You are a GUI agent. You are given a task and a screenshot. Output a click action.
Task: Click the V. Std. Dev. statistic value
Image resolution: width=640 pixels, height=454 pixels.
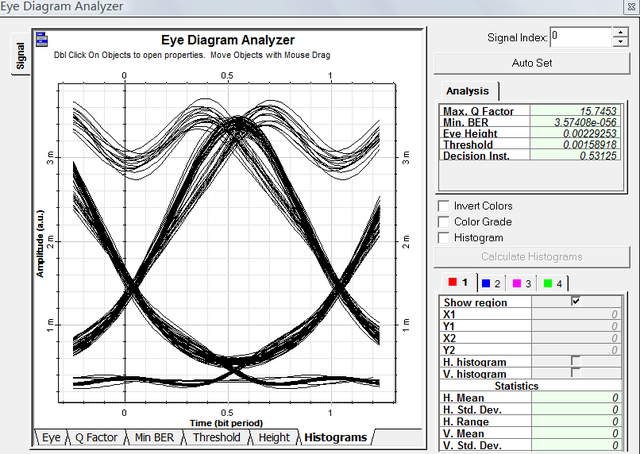point(576,445)
